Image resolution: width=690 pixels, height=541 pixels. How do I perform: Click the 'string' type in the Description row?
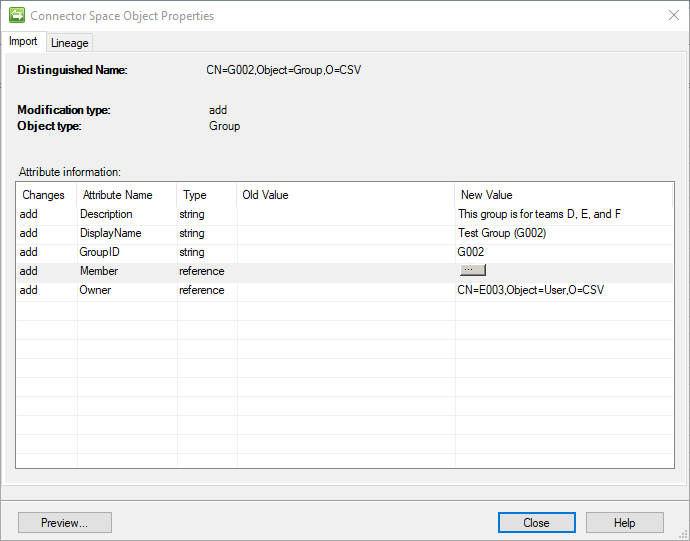191,214
